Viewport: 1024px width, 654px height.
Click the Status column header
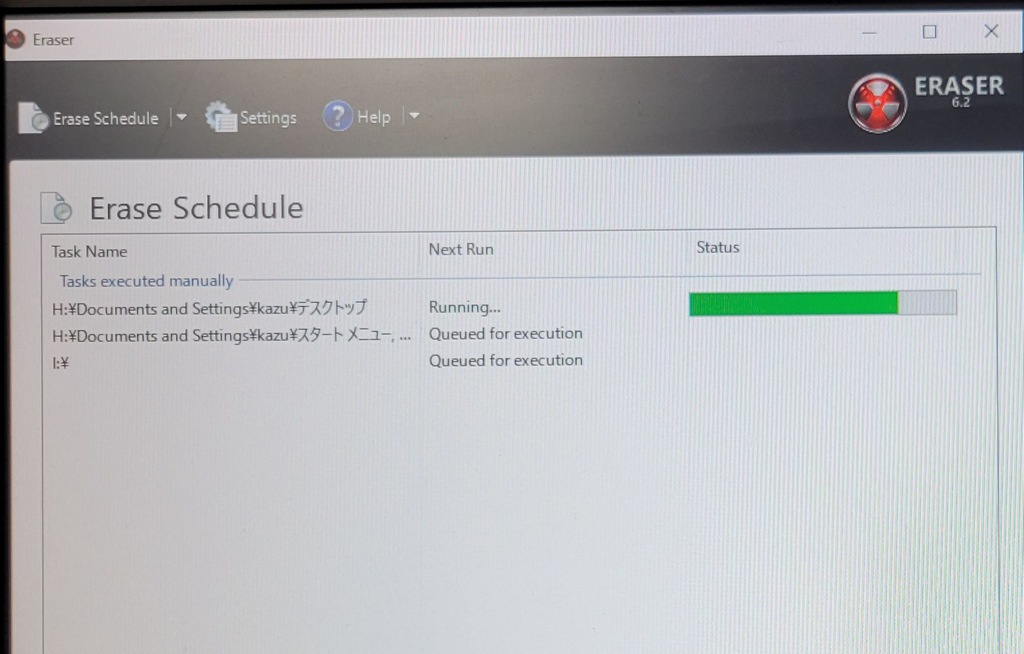pos(718,247)
